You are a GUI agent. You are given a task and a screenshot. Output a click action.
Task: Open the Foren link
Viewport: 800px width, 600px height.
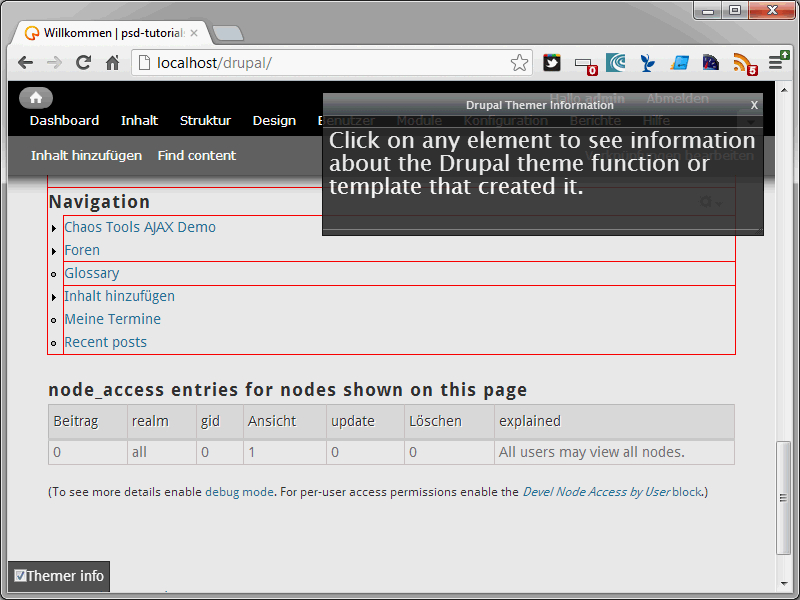[82, 250]
